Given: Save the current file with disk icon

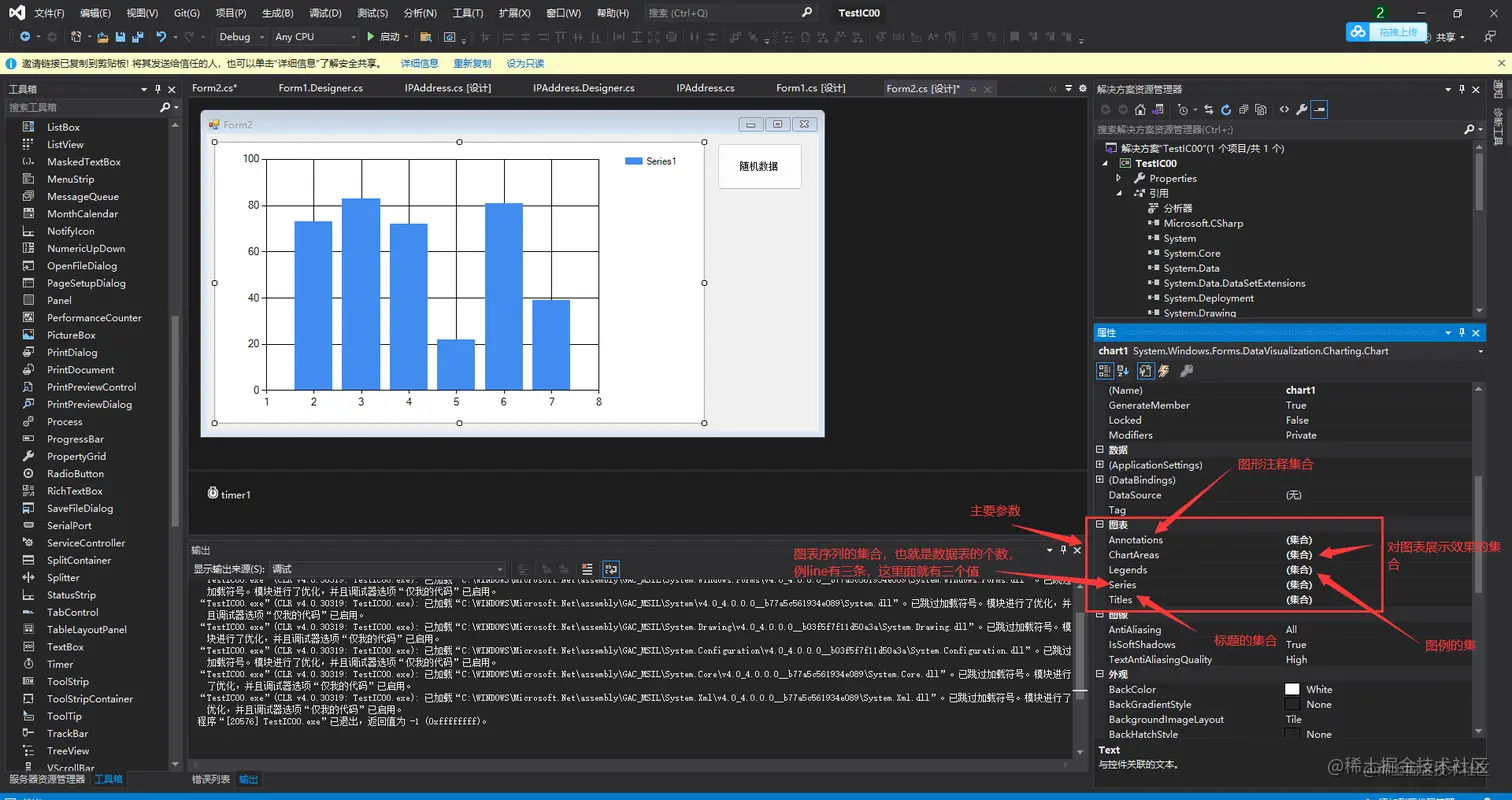Looking at the screenshot, I should 120,37.
